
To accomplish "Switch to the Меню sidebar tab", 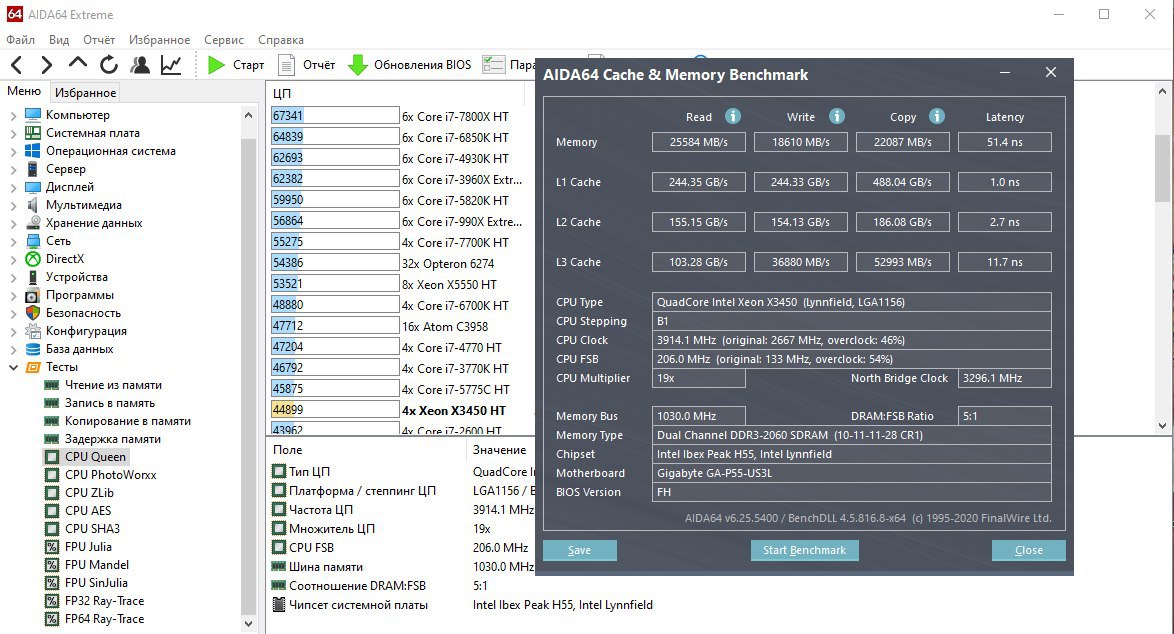I will click(x=24, y=91).
